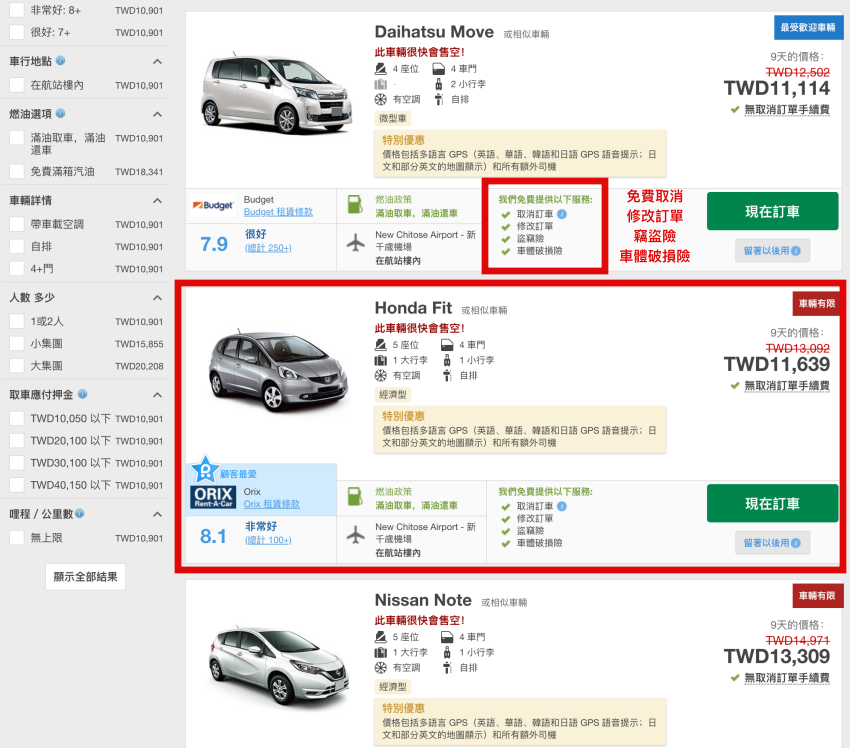This screenshot has width=850, height=748.
Task: Click seat icon for Daihatsu Move 4 座位
Action: tap(381, 69)
